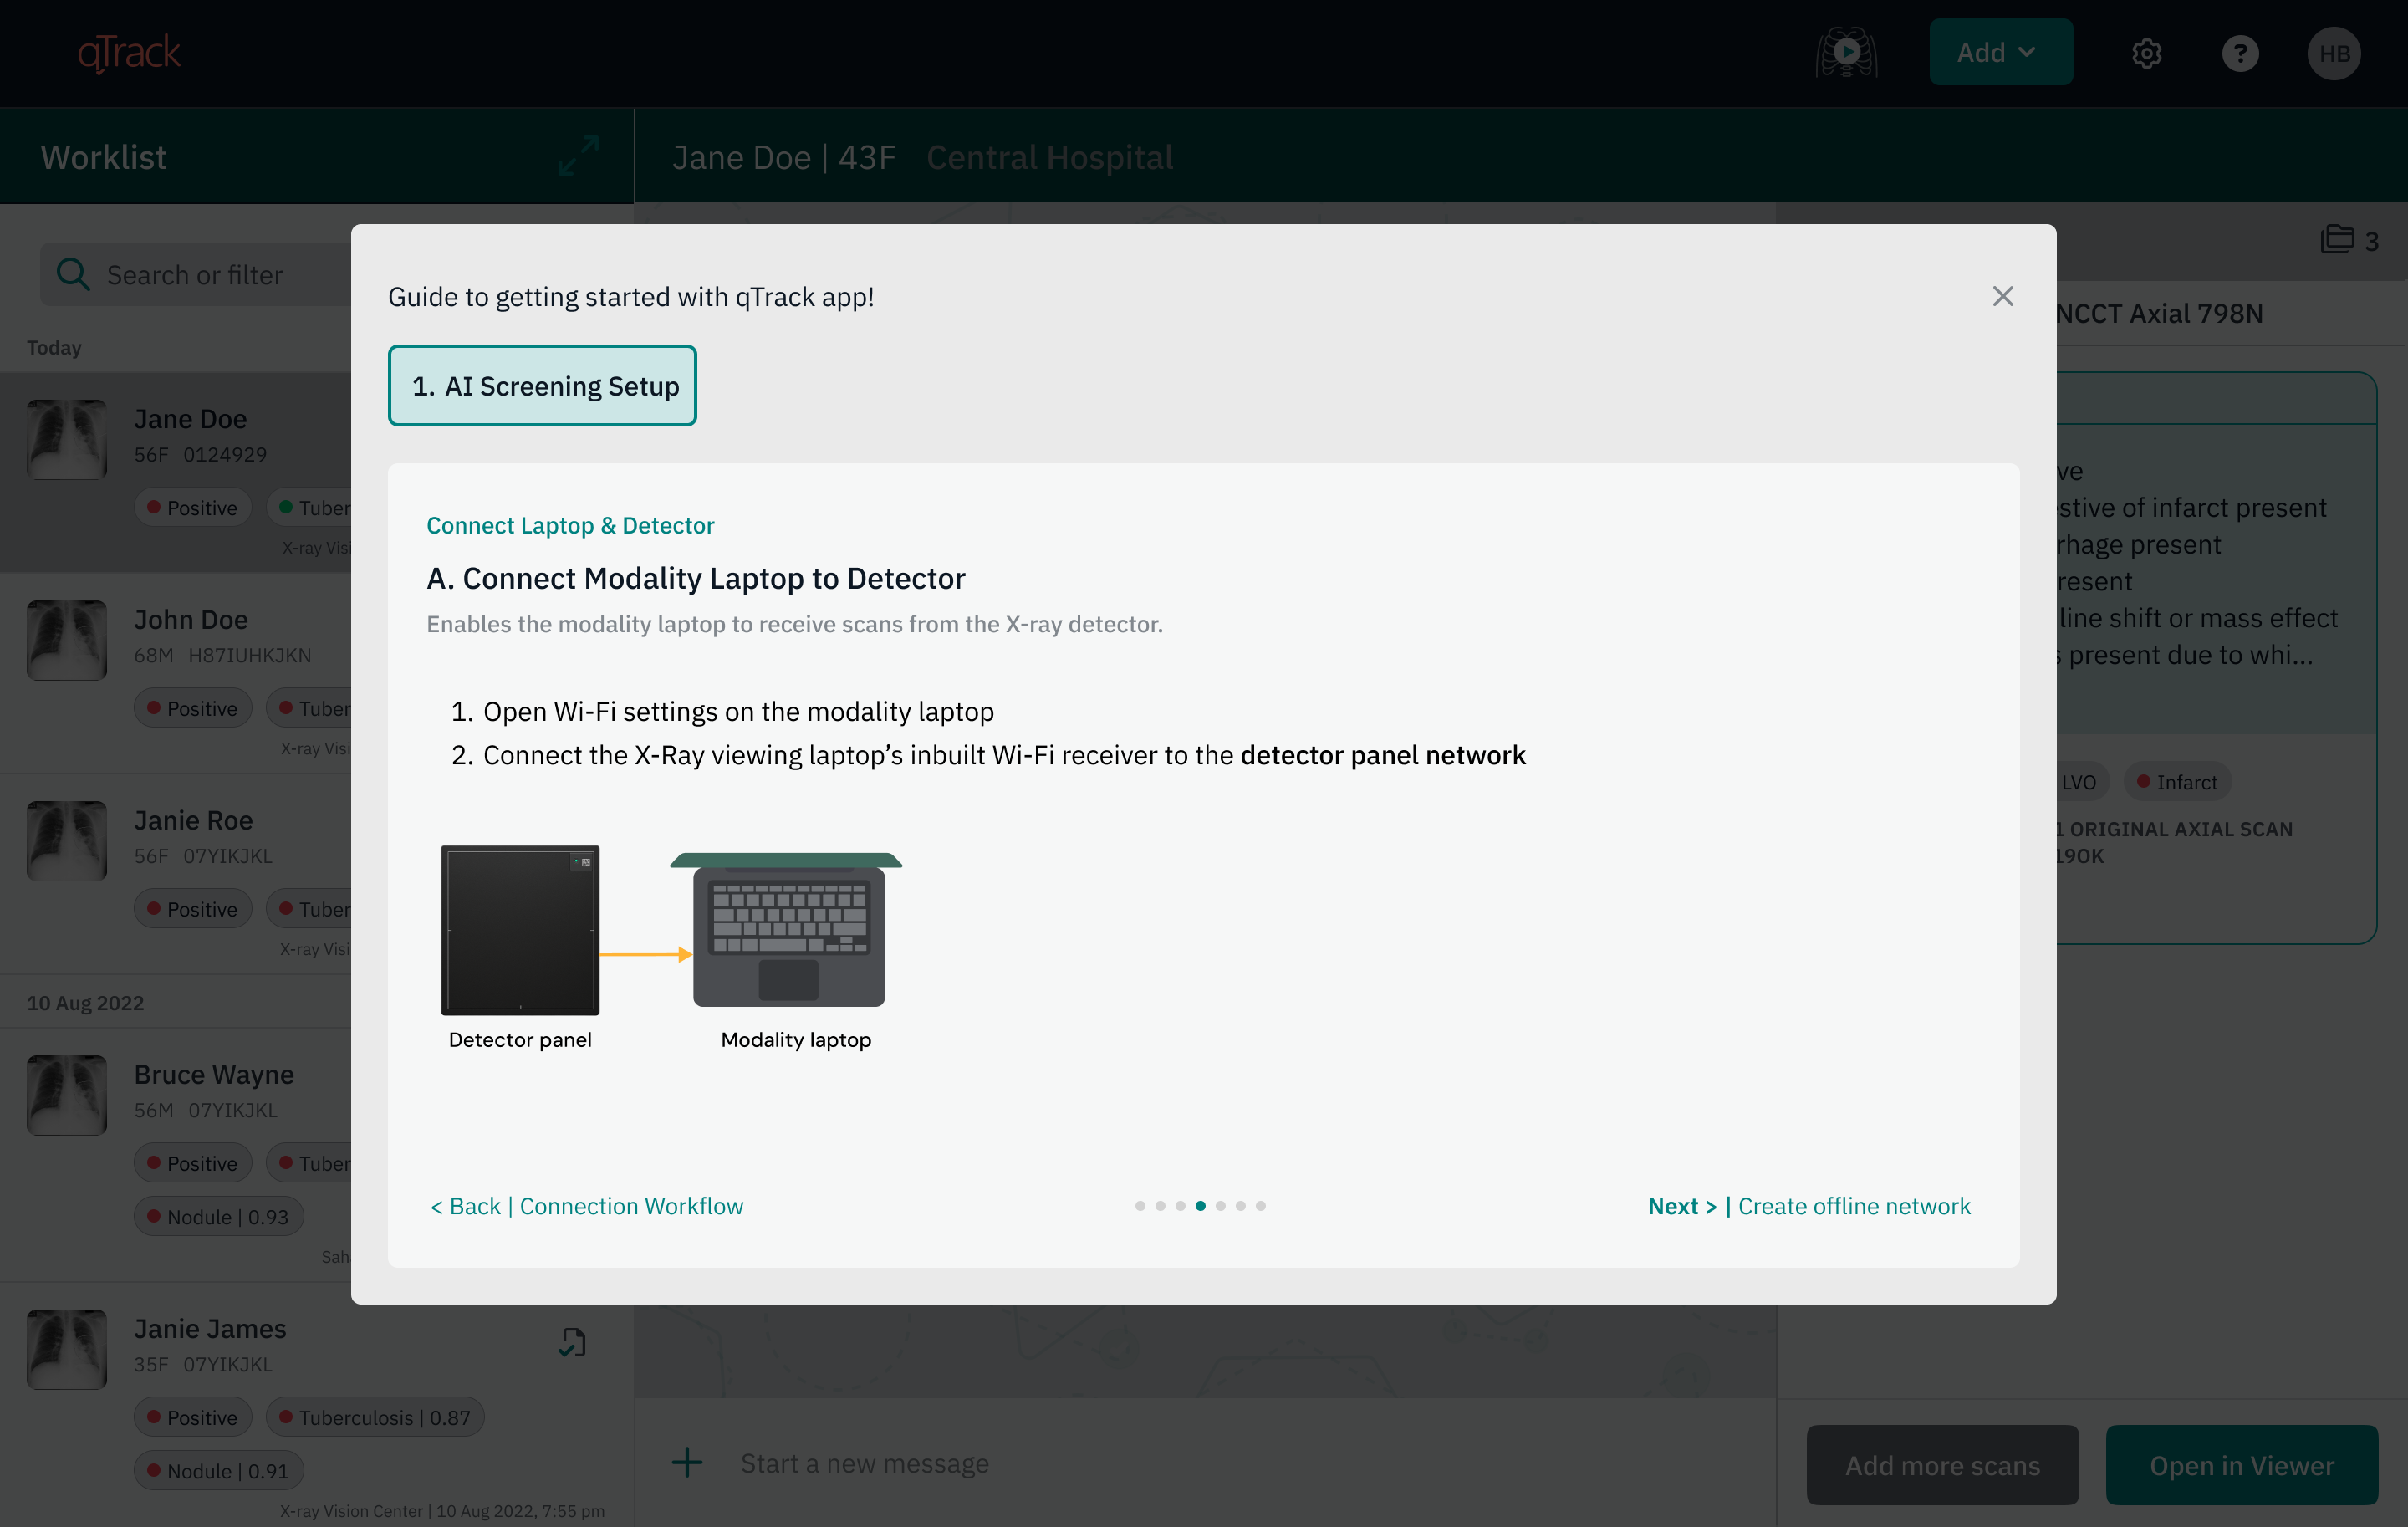Jump to the first guide page dot
Viewport: 2408px width, 1527px height.
click(1140, 1206)
